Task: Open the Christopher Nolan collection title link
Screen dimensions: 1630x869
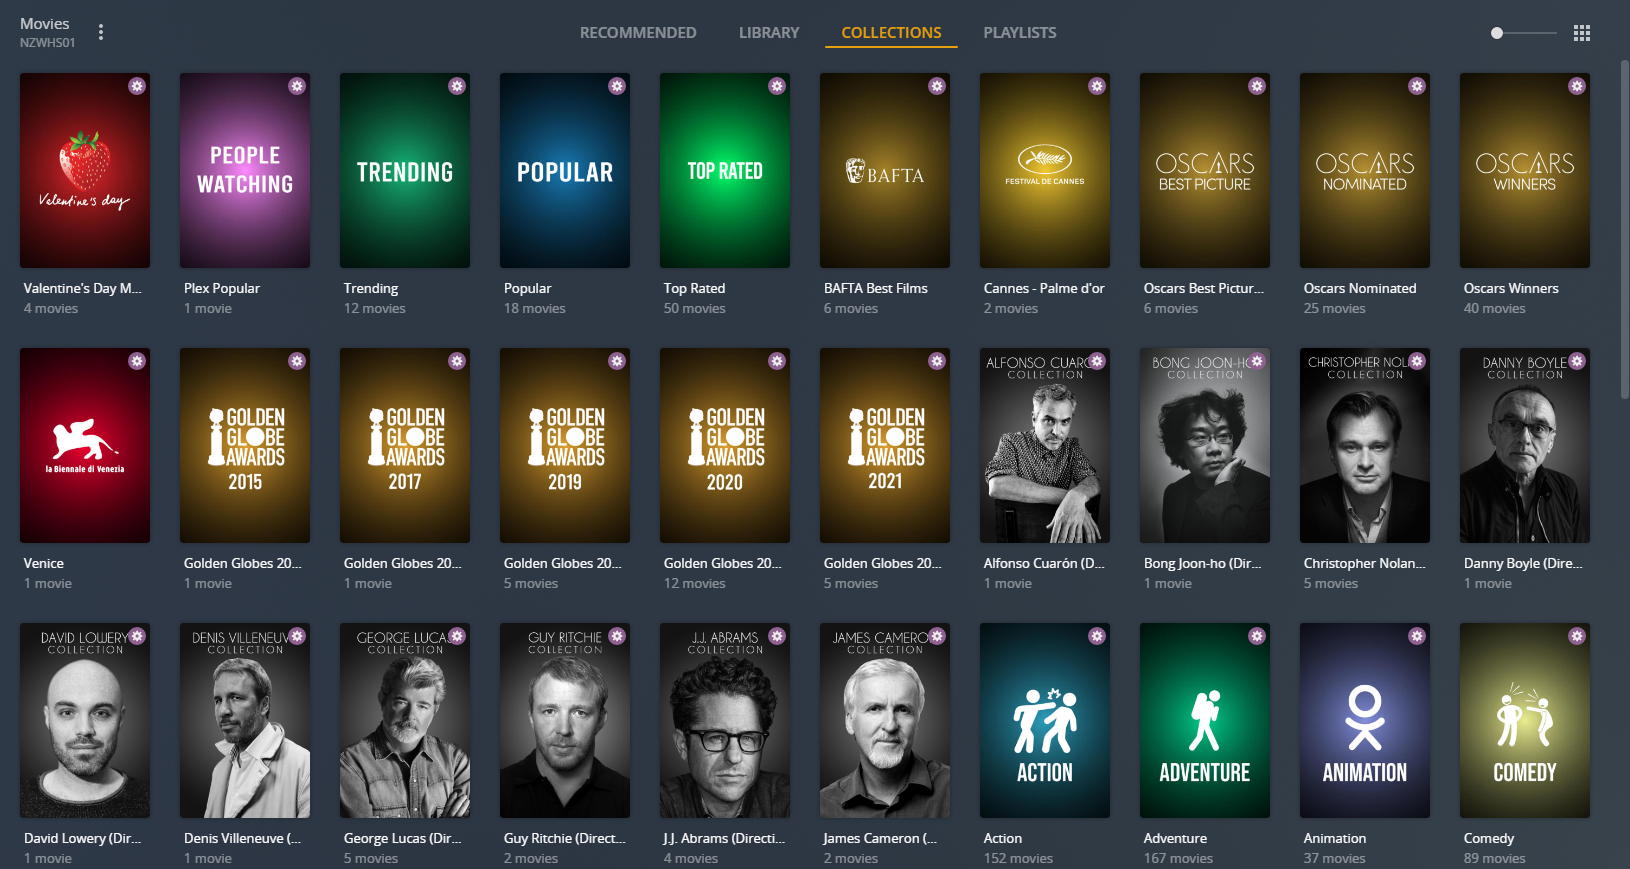Action: (x=1364, y=563)
